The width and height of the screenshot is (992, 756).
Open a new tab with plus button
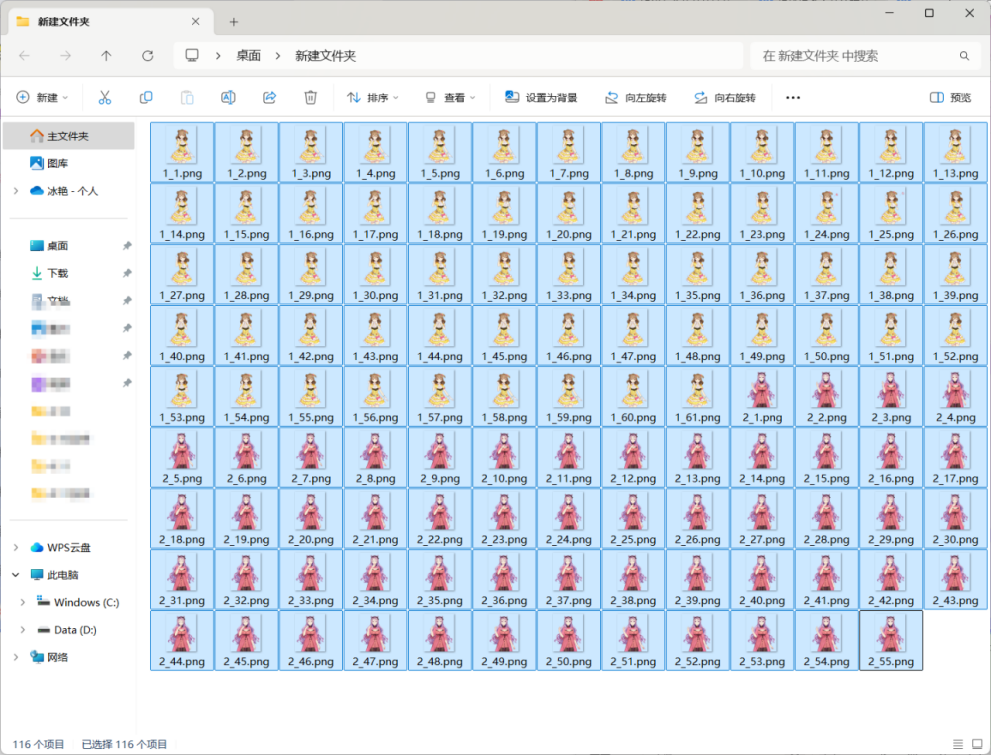[x=233, y=22]
